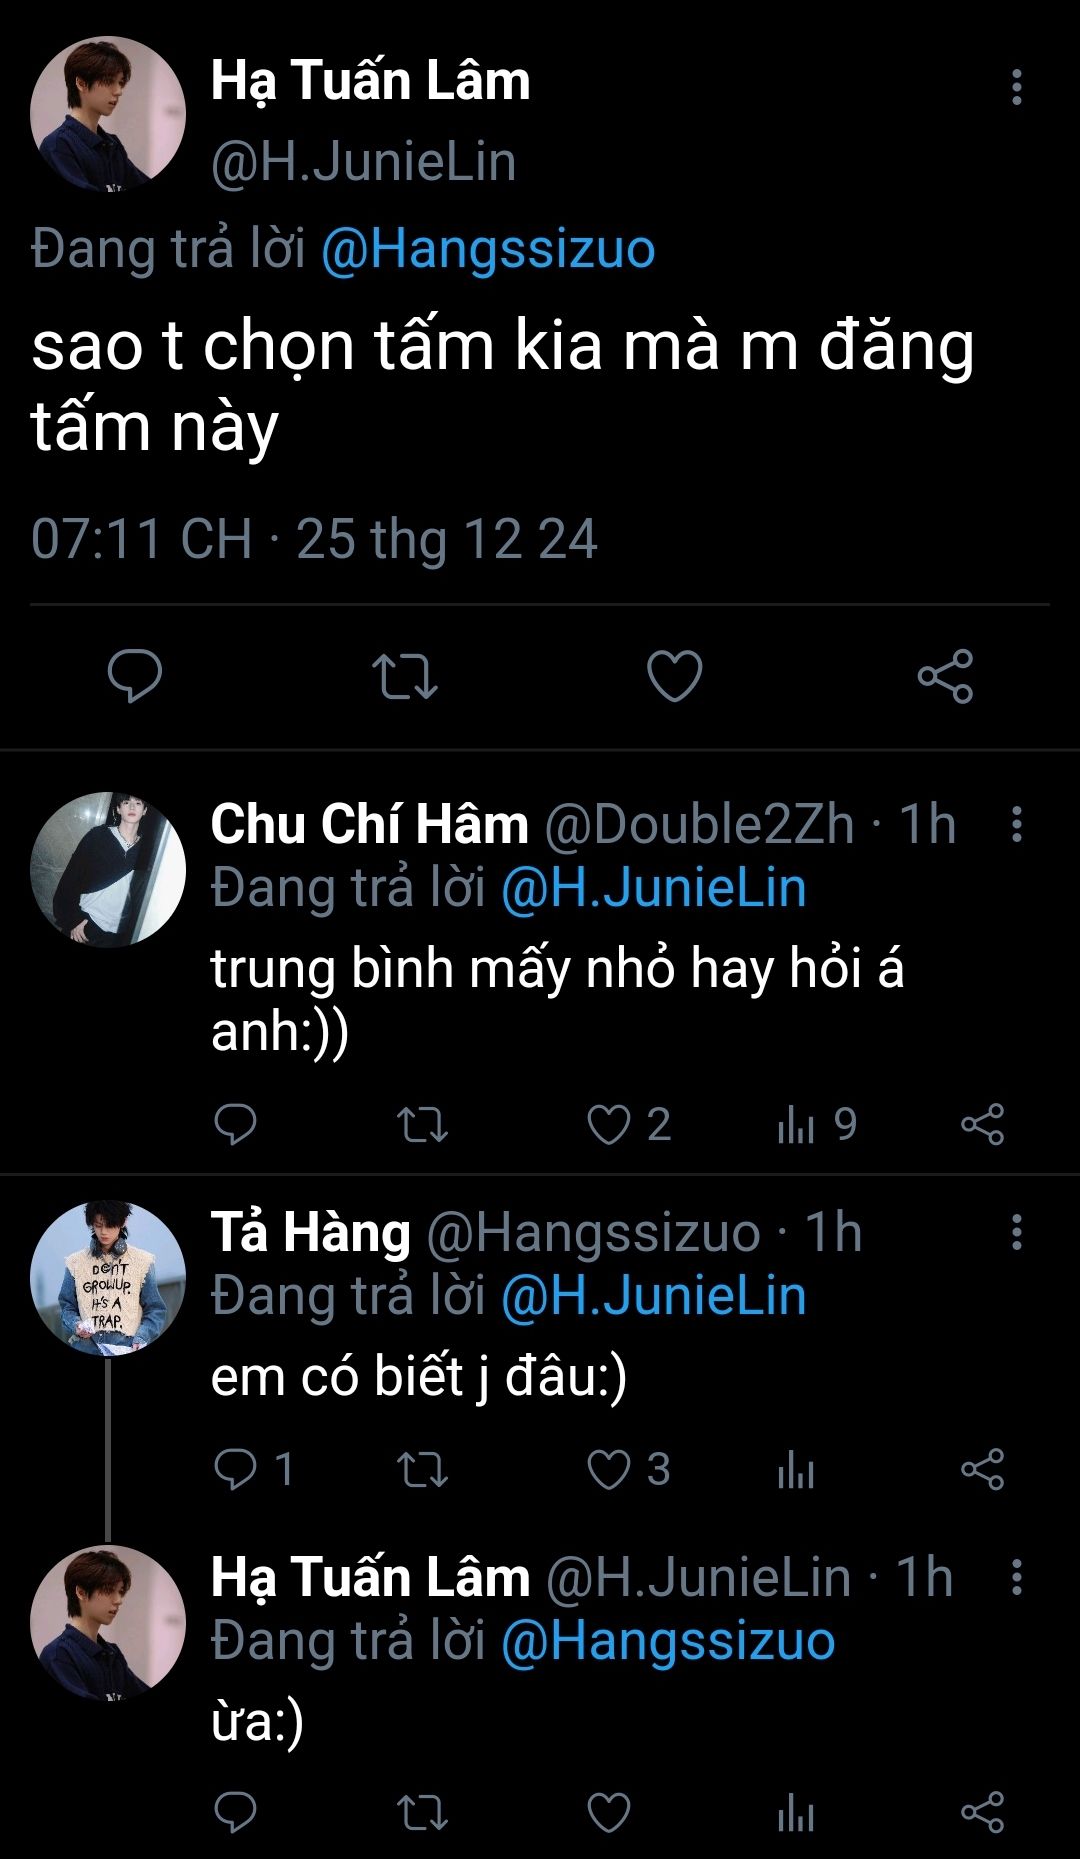
Task: View analytics for Chu Chí Hâm's reply
Action: click(x=796, y=1126)
